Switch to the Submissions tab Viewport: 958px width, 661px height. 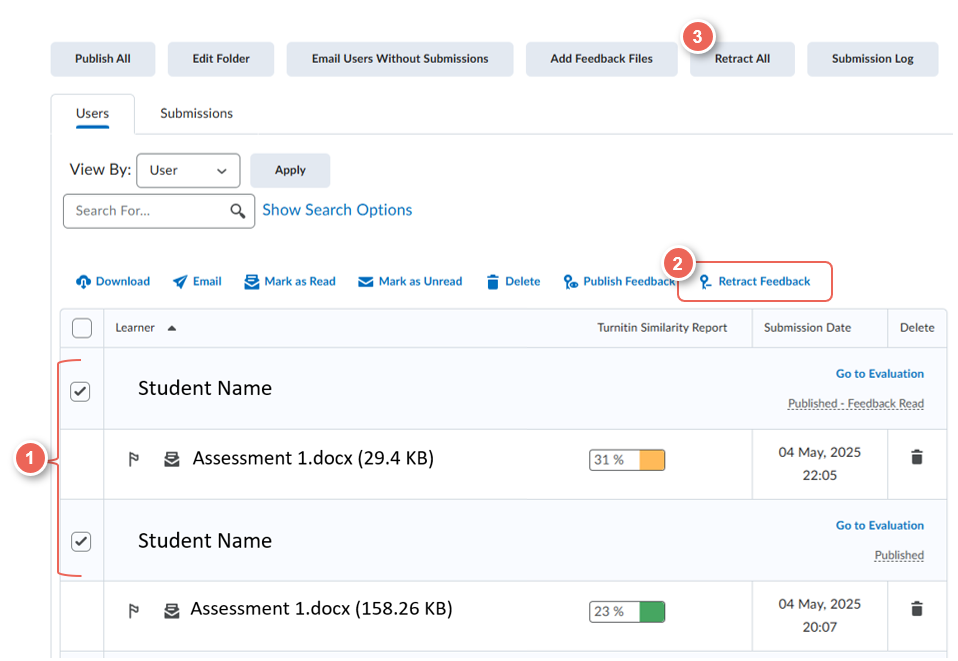pyautogui.click(x=196, y=114)
